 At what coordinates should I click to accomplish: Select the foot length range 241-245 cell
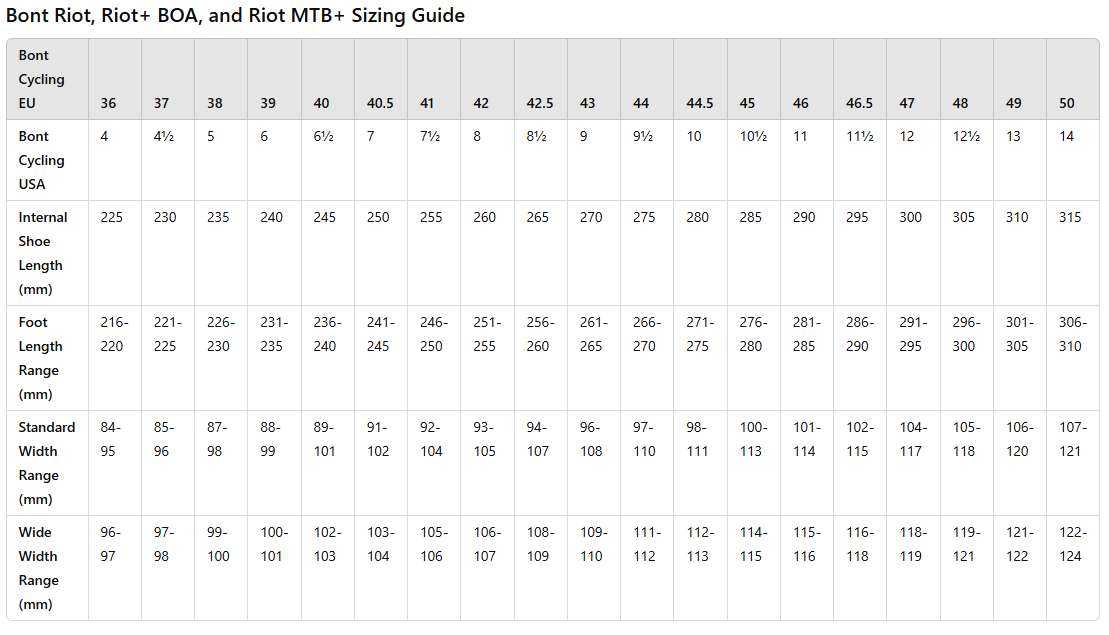click(378, 335)
